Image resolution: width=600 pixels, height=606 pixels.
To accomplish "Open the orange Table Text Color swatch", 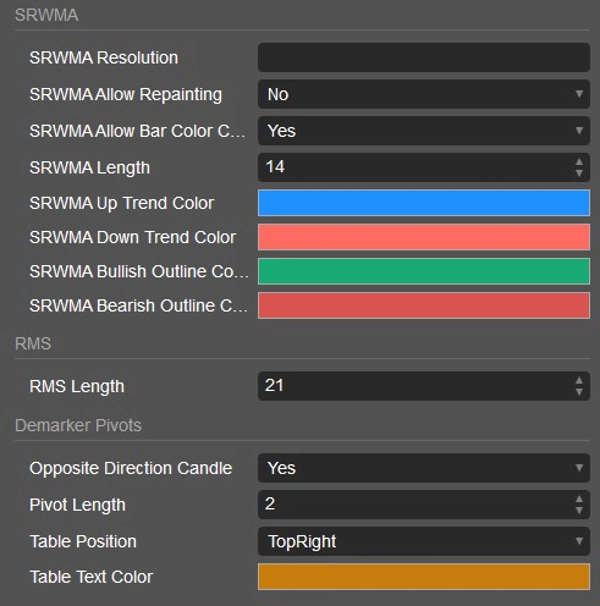I will pos(423,577).
